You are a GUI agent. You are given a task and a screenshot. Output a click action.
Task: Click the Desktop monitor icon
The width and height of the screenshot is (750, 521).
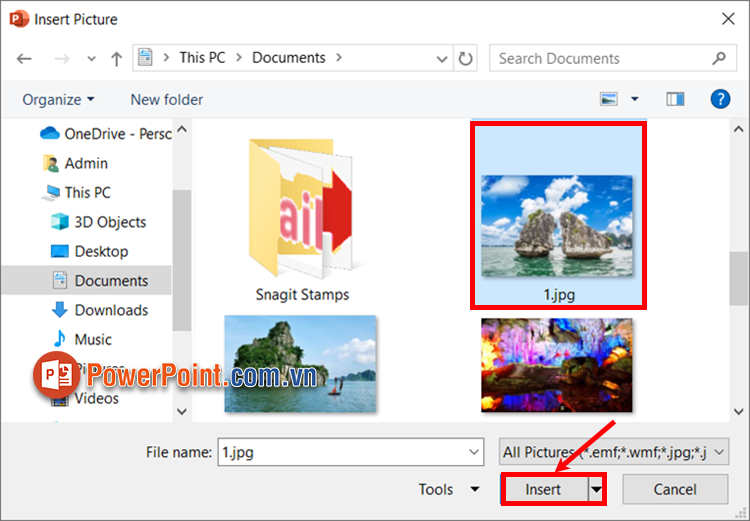pos(60,251)
